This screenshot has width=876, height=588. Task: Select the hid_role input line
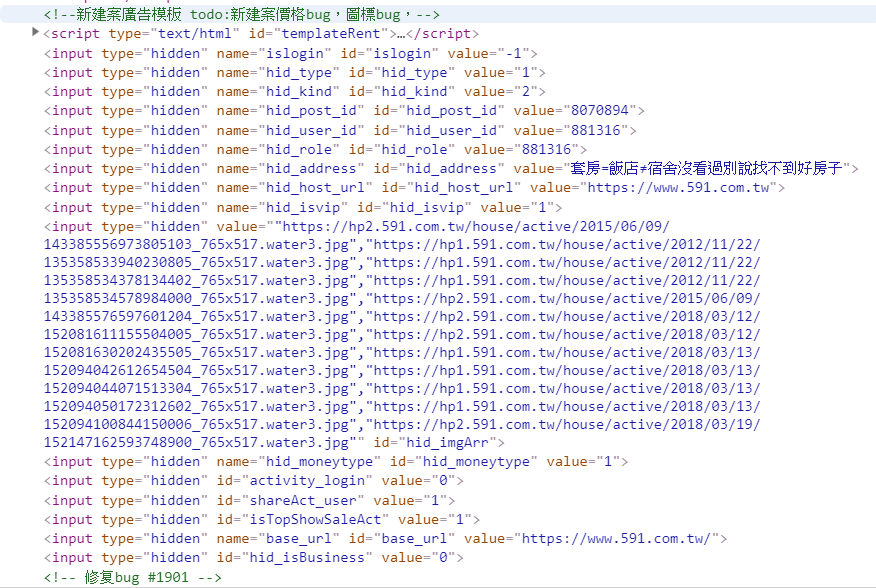tap(315, 149)
